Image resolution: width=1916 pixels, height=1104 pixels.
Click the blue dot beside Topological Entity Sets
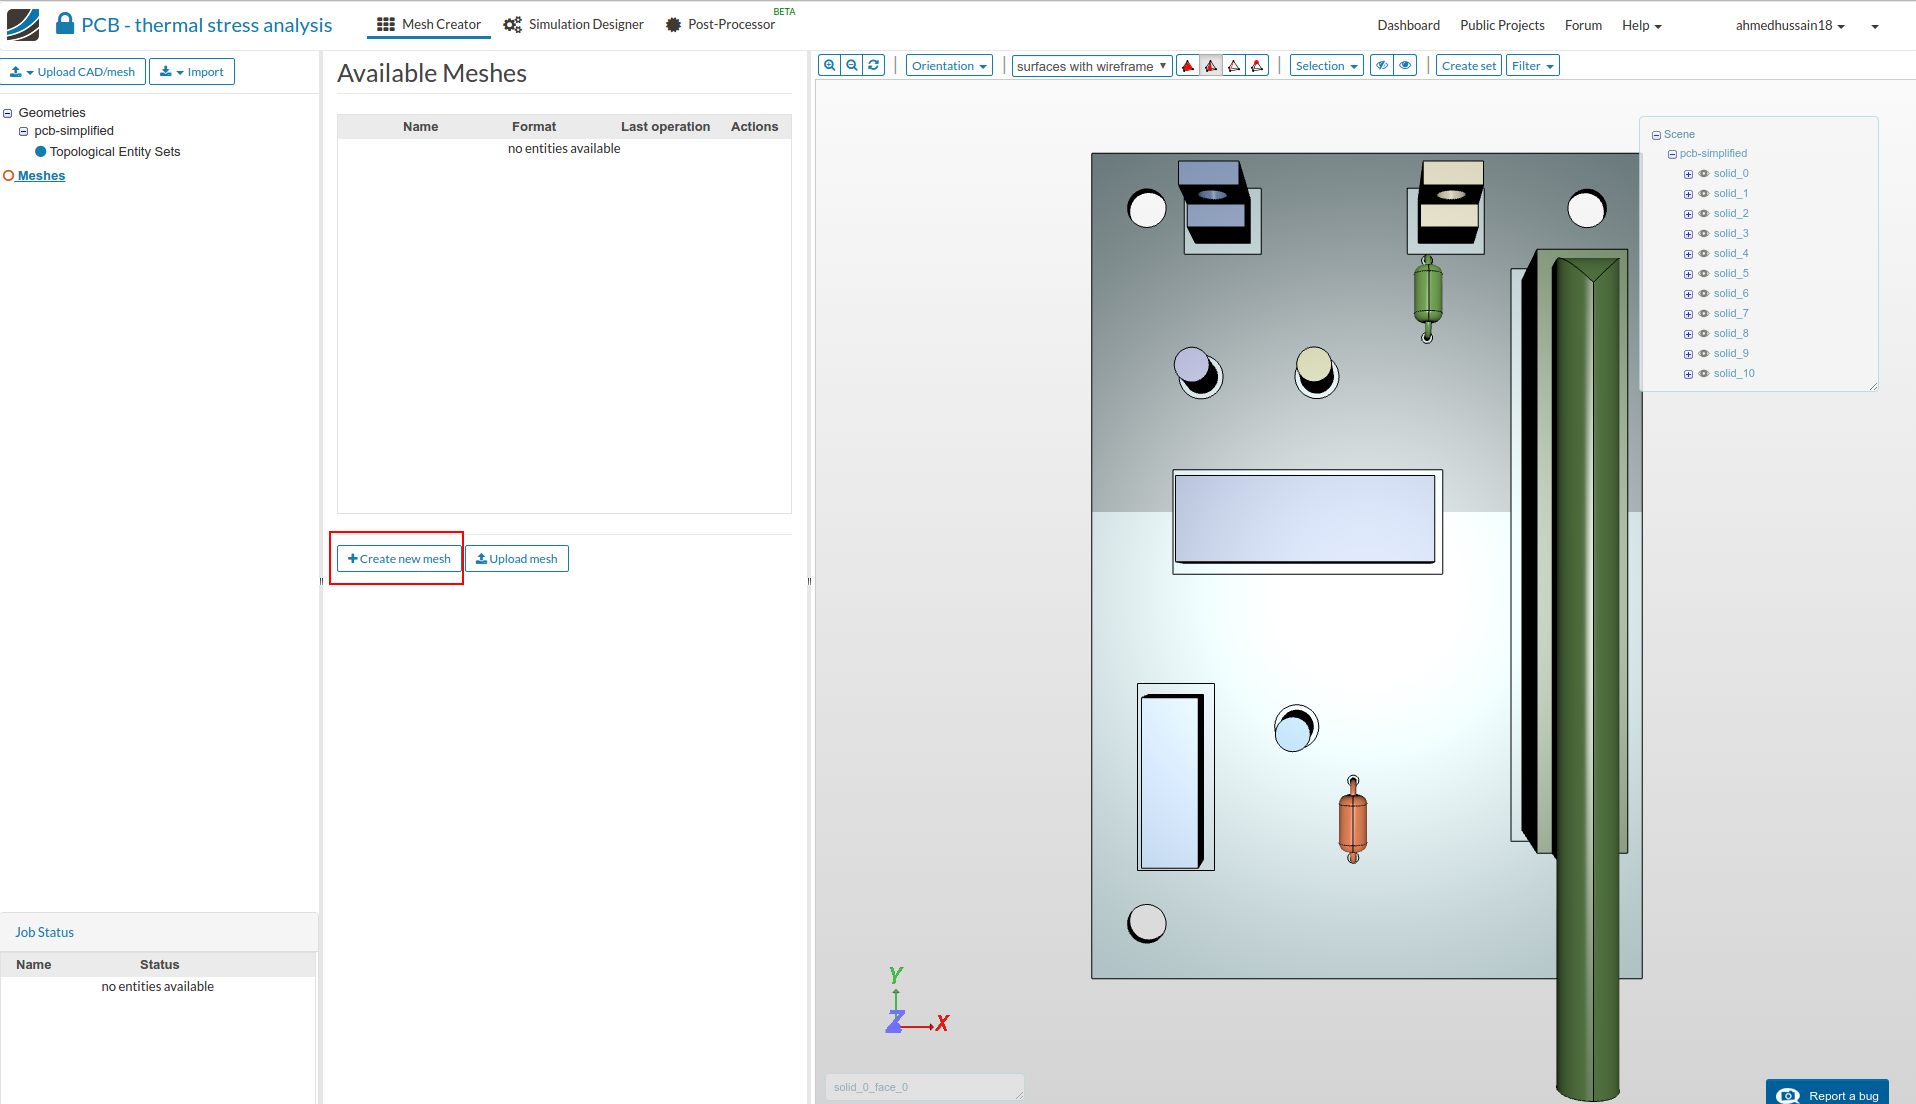[x=41, y=152]
